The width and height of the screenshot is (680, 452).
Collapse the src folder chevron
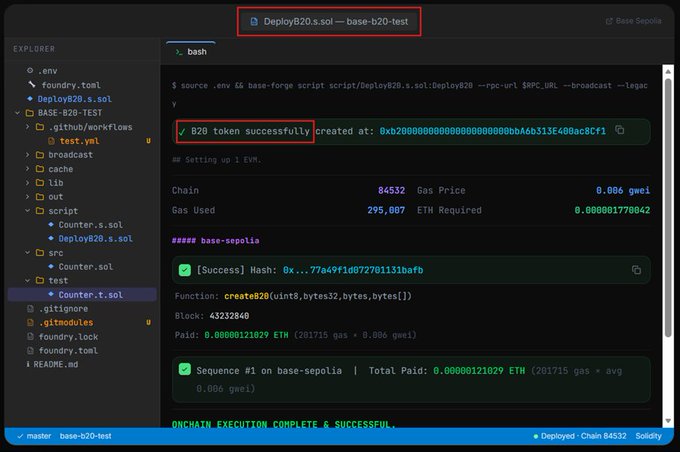pyautogui.click(x=27, y=252)
